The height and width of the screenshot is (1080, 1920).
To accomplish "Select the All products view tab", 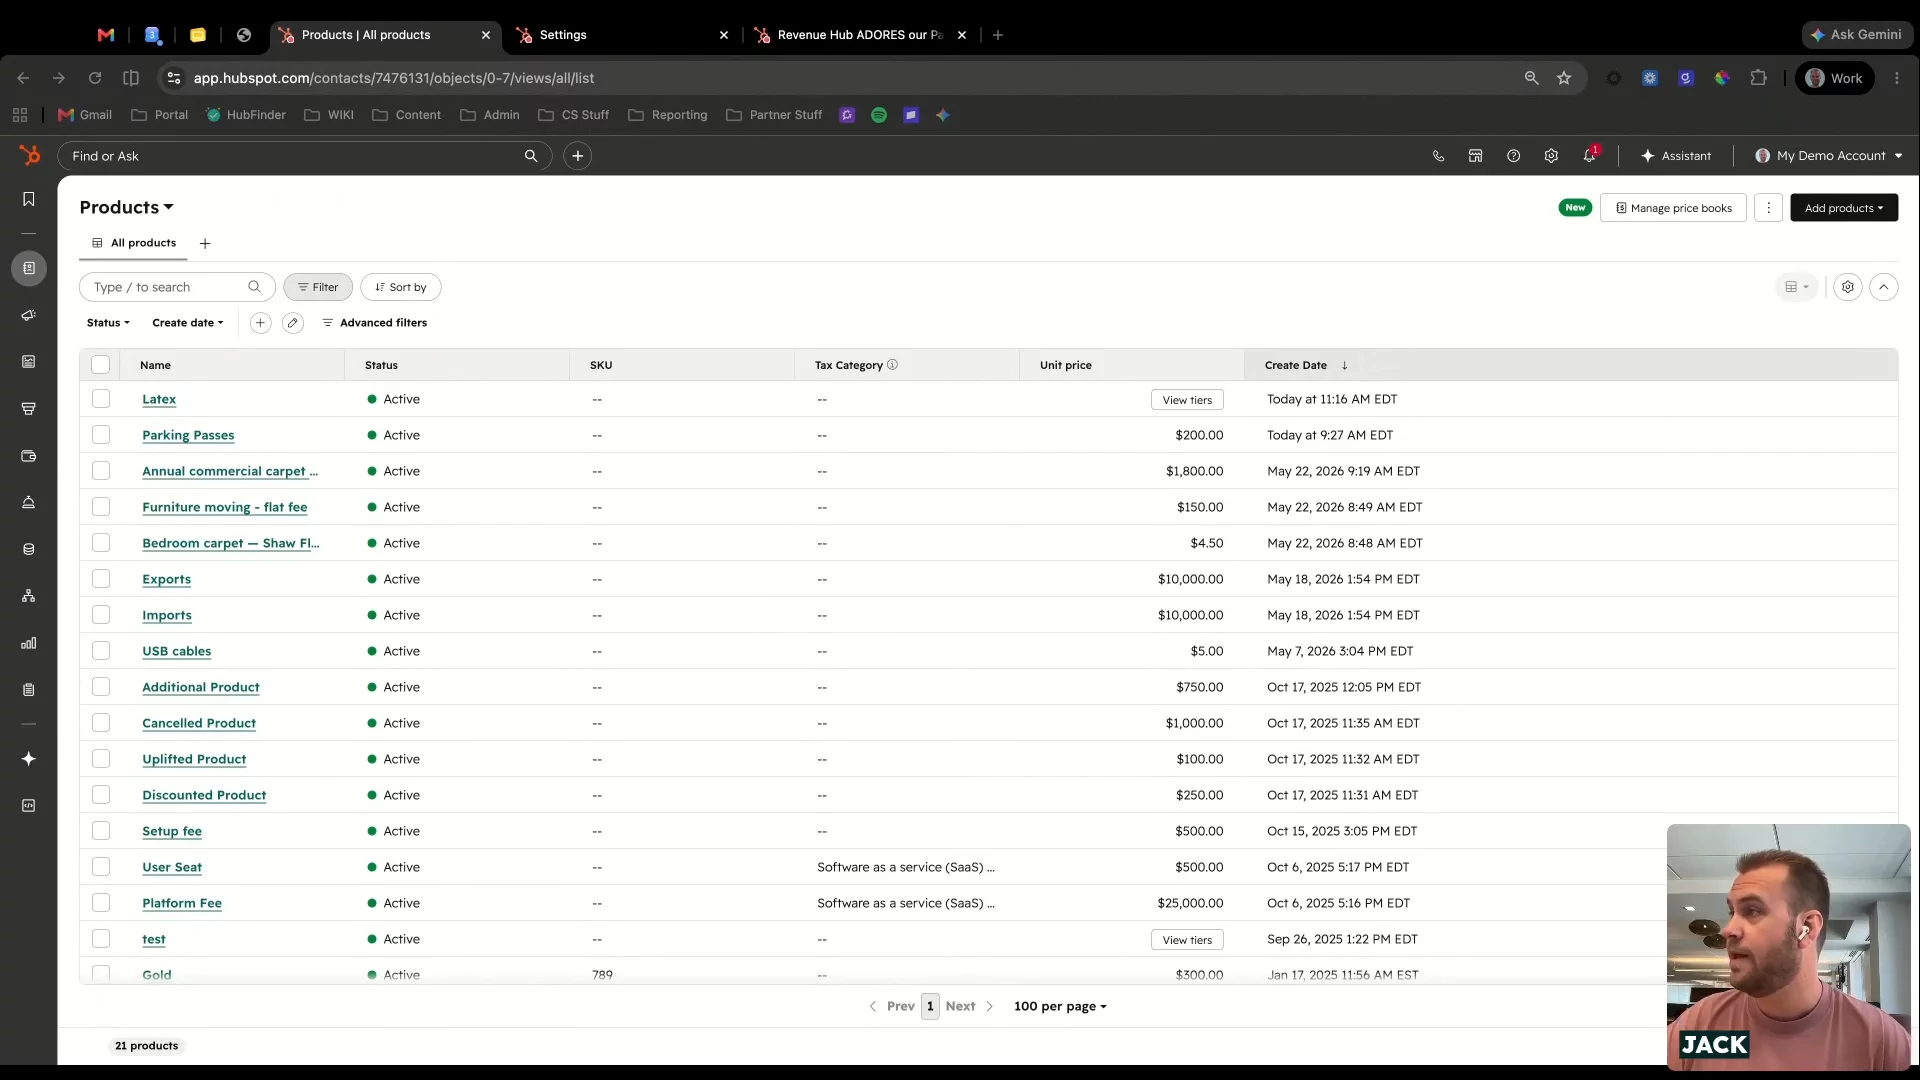I will pyautogui.click(x=134, y=243).
